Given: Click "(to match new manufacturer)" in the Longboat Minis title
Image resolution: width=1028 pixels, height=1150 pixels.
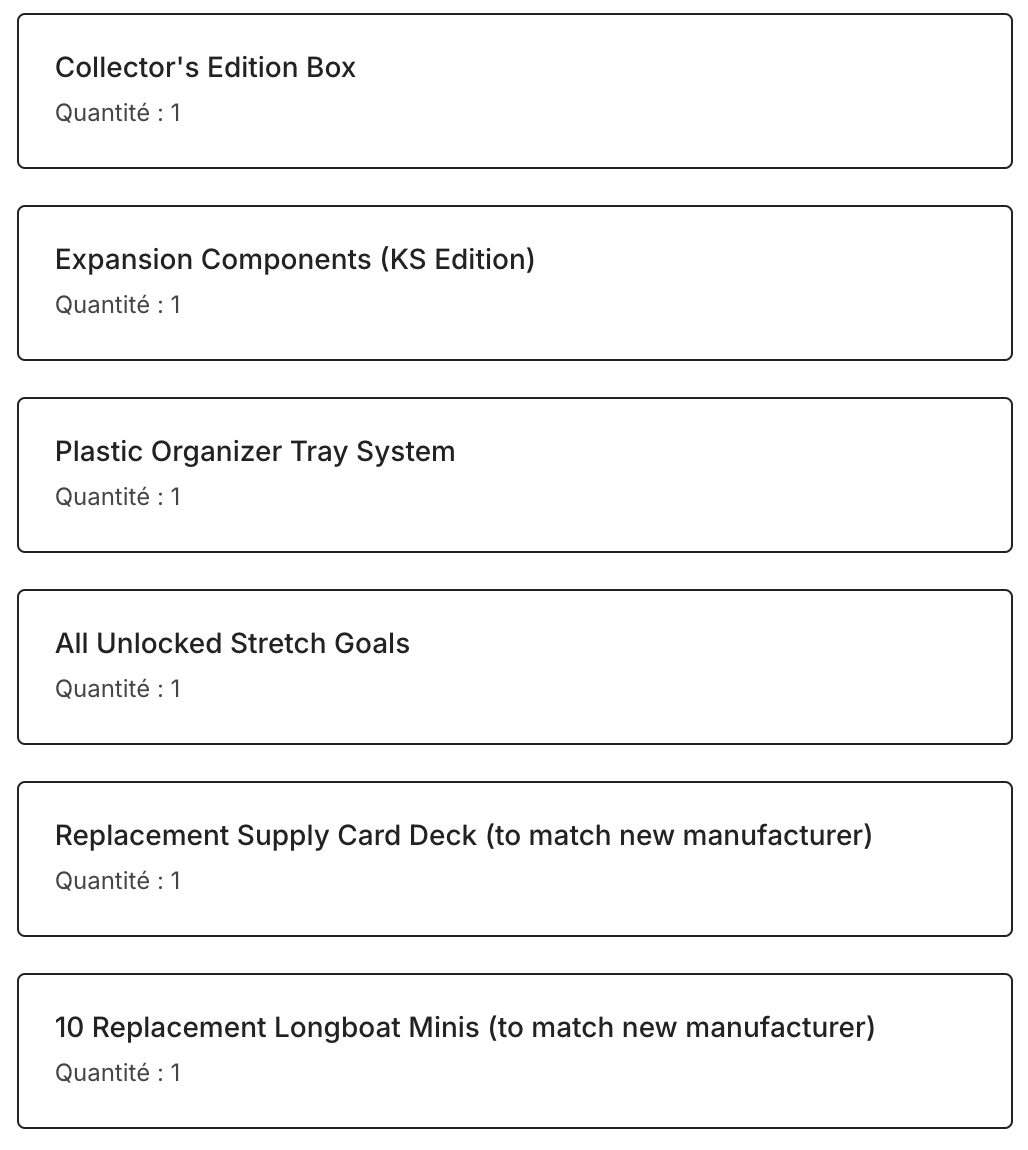Looking at the screenshot, I should click(681, 1027).
